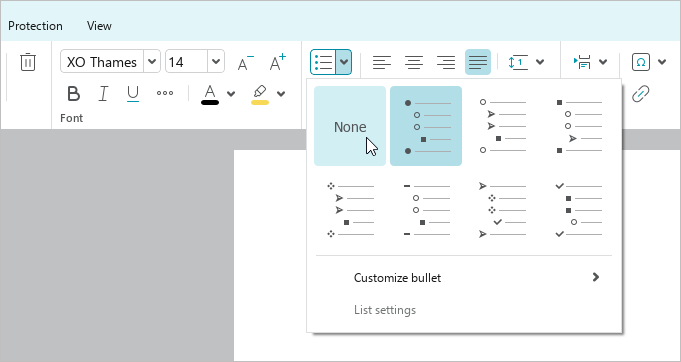This screenshot has height=362, width=681.
Task: Toggle justified text alignment
Action: pyautogui.click(x=478, y=62)
